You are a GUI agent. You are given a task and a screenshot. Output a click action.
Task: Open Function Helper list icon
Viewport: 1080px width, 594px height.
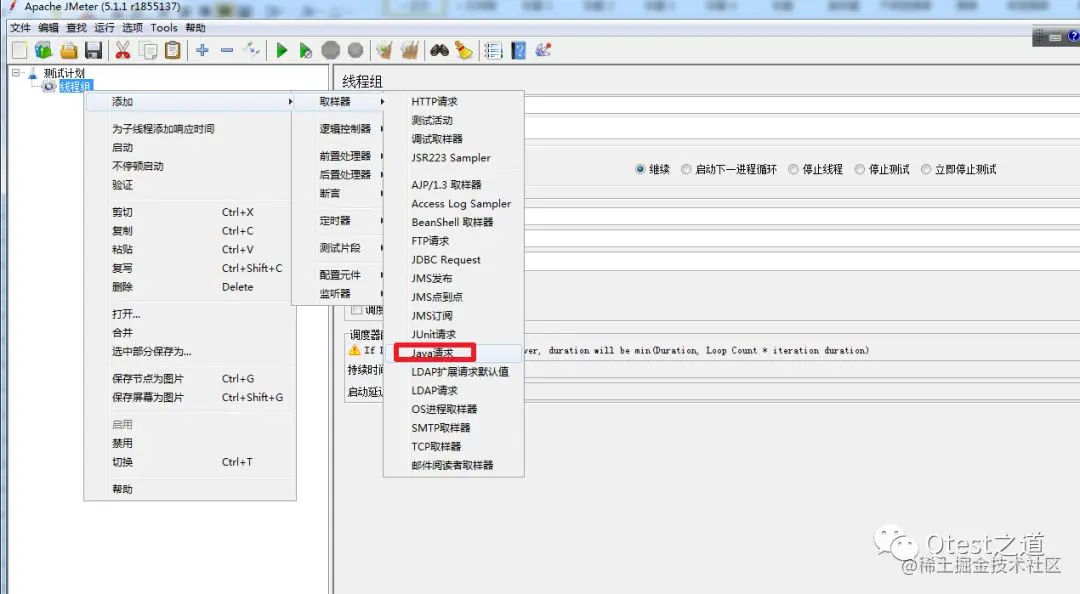click(x=493, y=50)
